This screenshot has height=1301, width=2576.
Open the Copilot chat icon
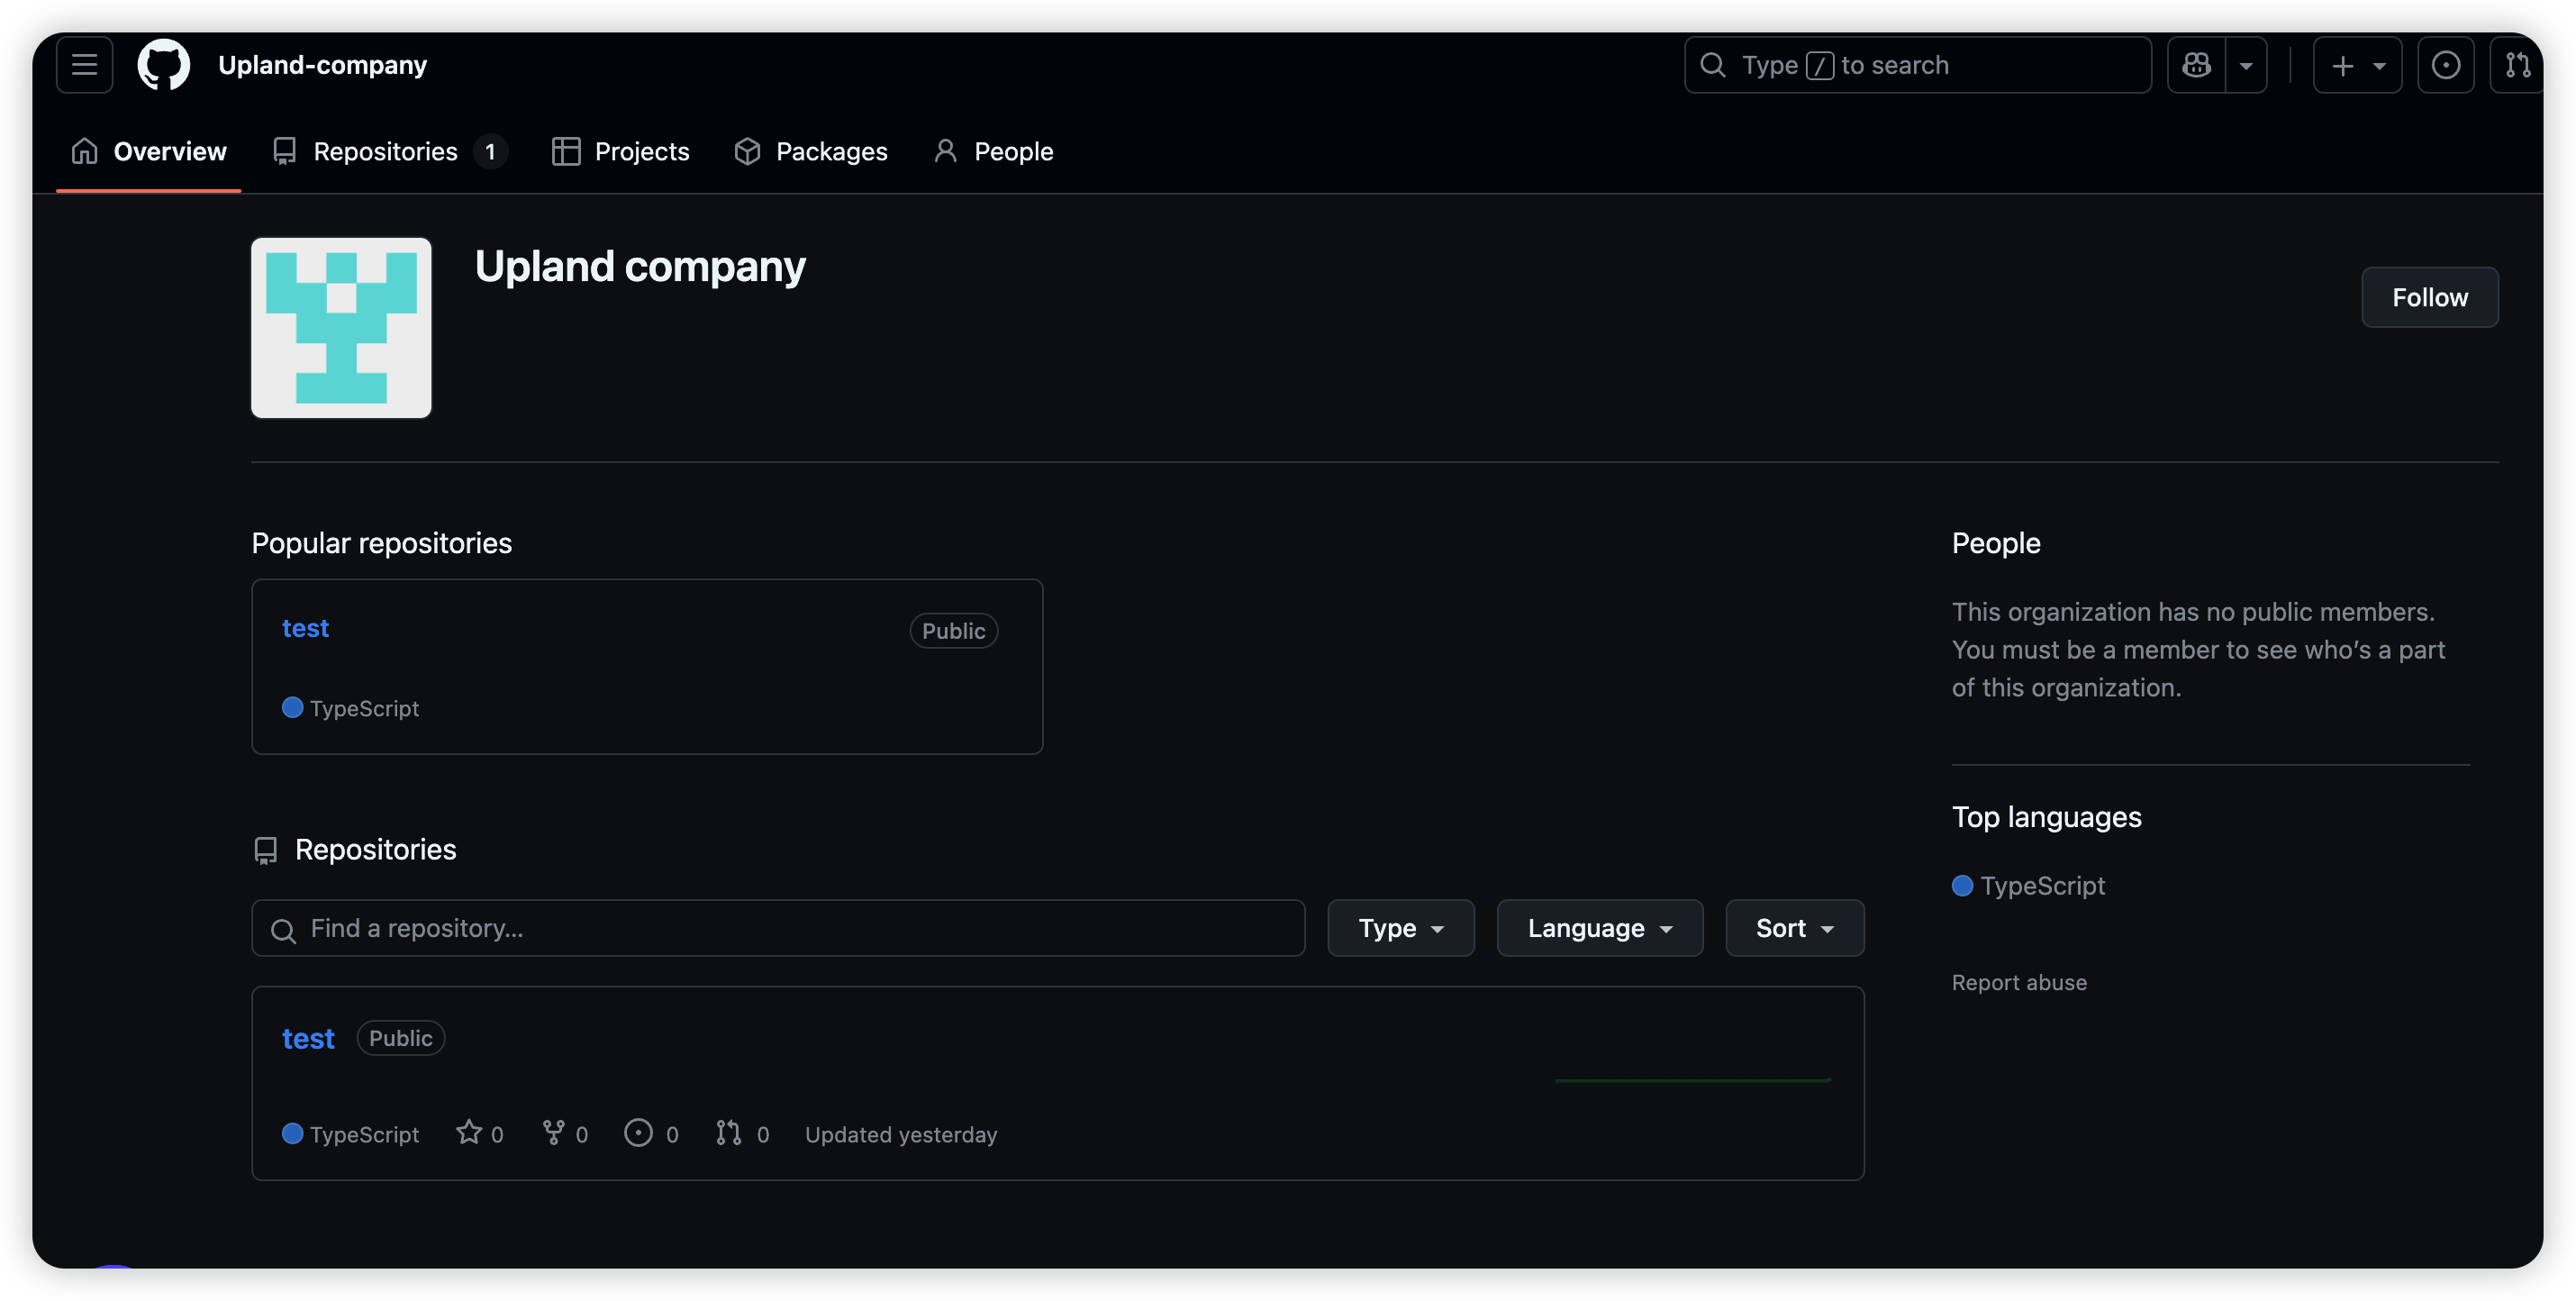[x=2196, y=65]
